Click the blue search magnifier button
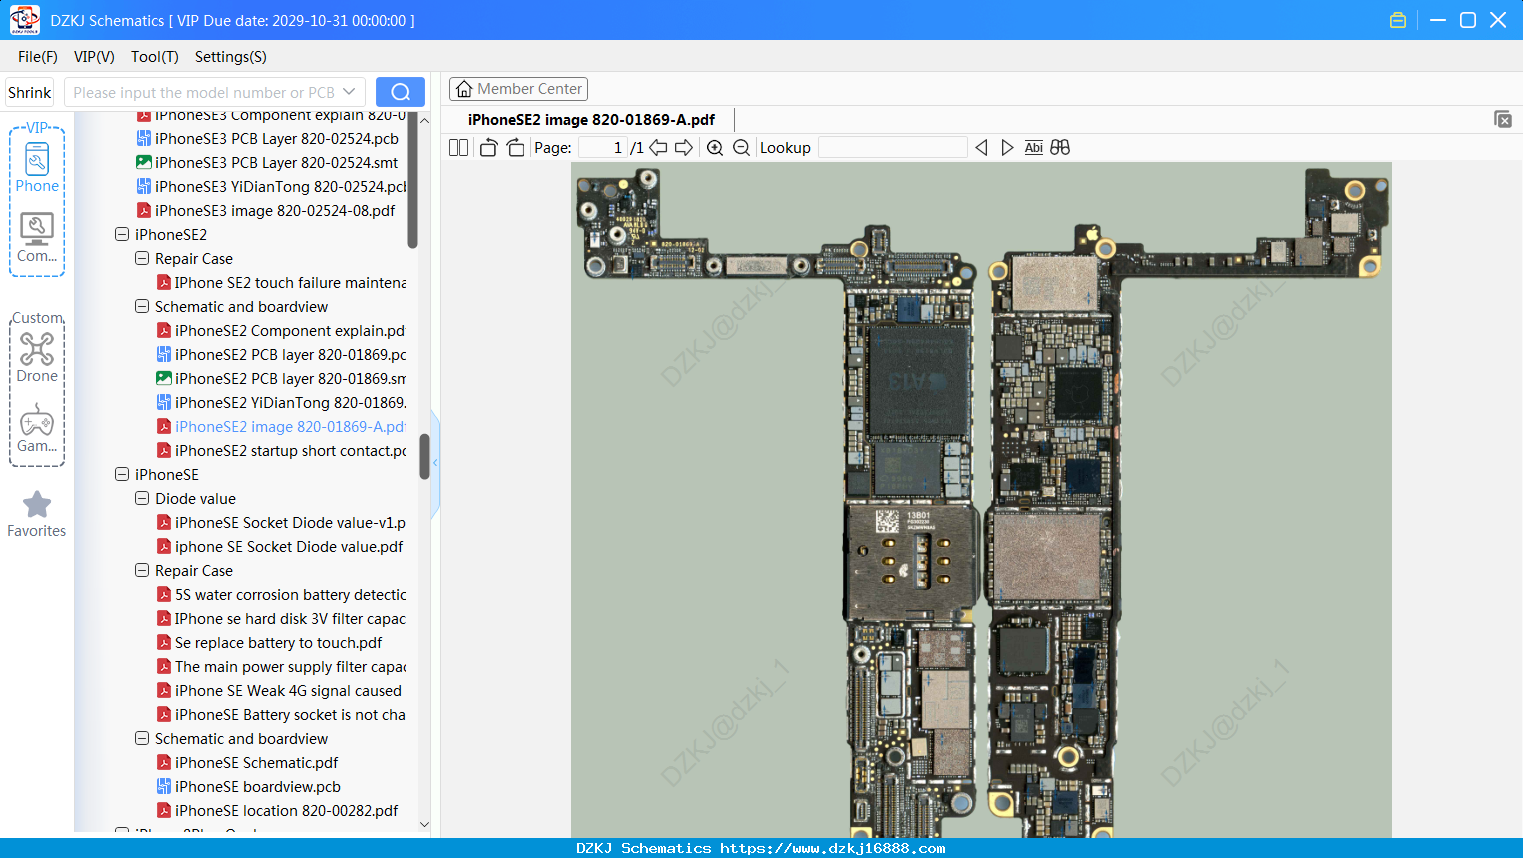The width and height of the screenshot is (1523, 858). coord(400,92)
